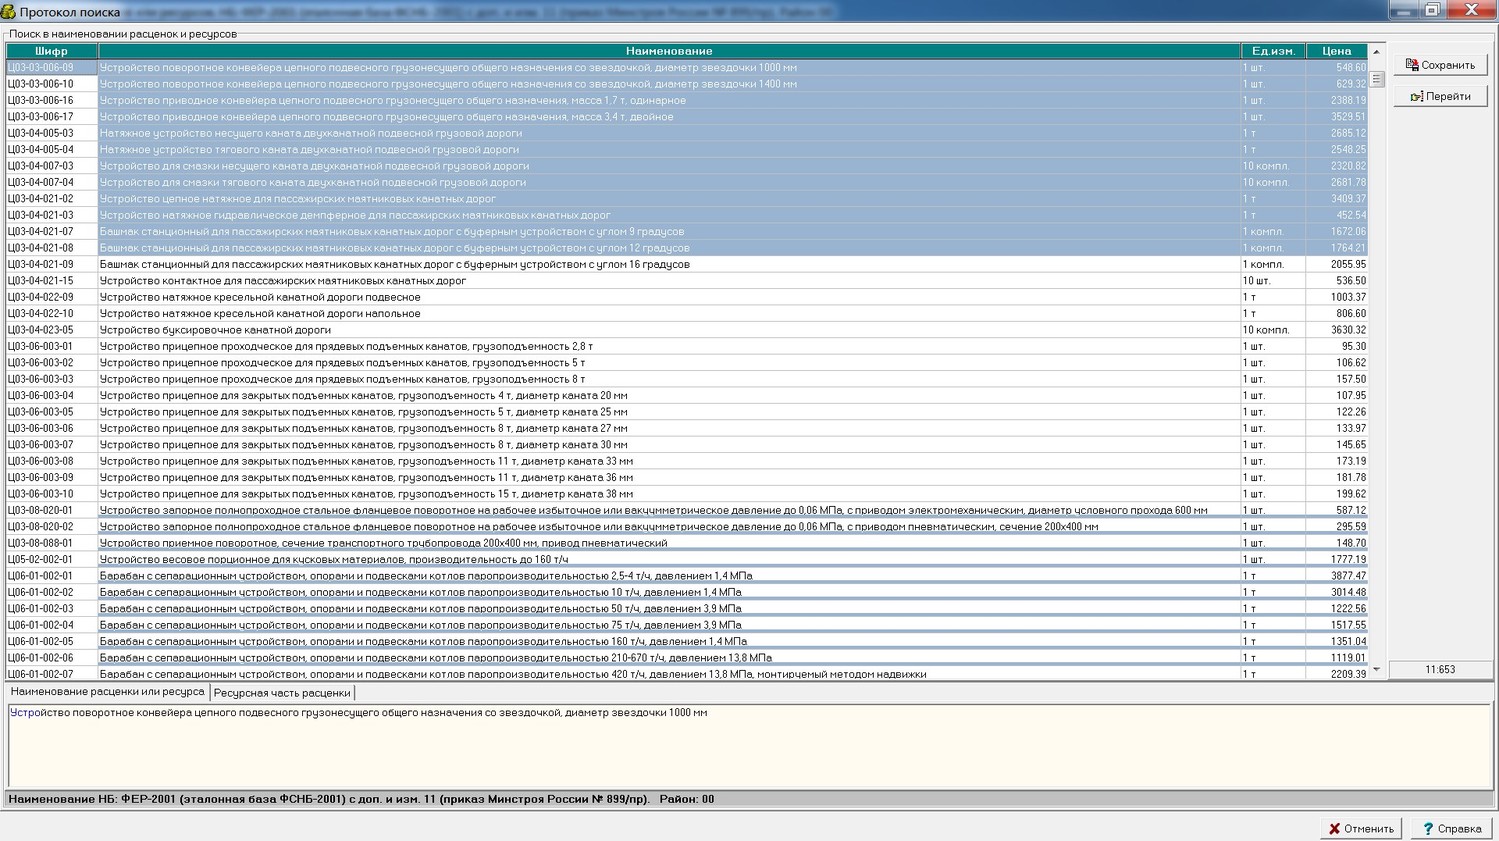
Task: Click the Ед.изм. column header
Action: (1272, 51)
